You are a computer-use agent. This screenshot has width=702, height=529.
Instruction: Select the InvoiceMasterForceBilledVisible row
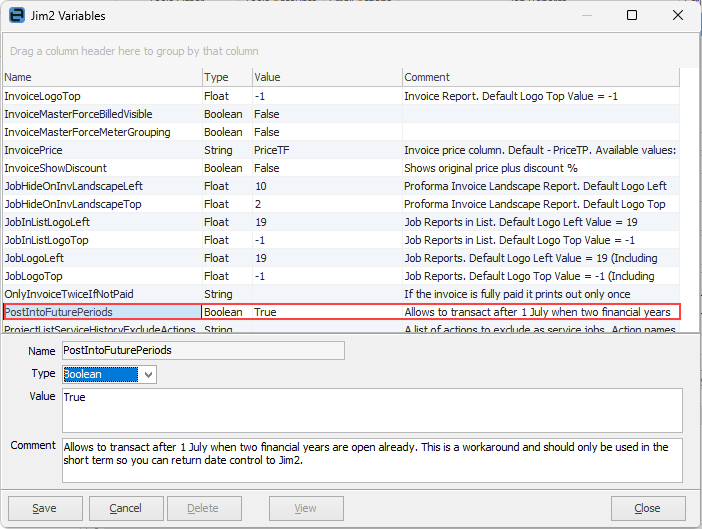click(x=342, y=114)
